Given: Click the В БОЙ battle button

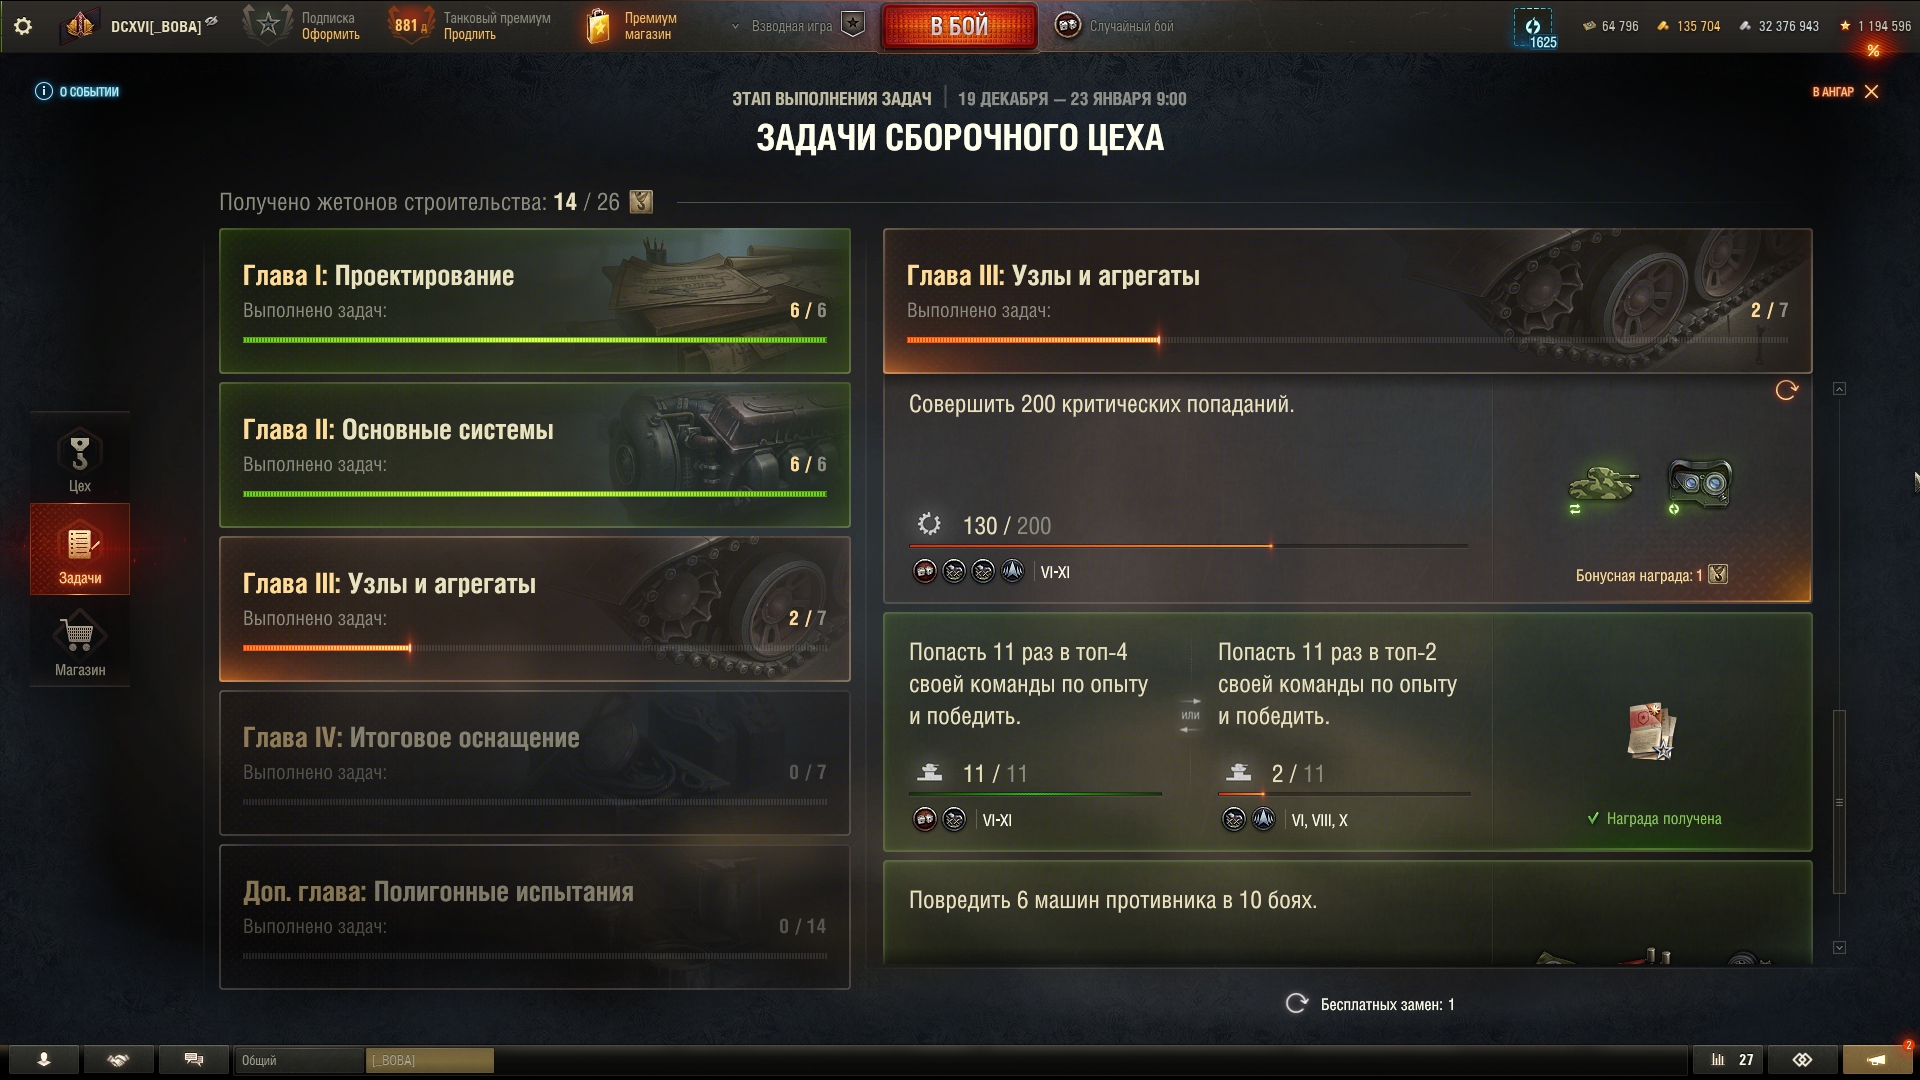Looking at the screenshot, I should (x=959, y=27).
